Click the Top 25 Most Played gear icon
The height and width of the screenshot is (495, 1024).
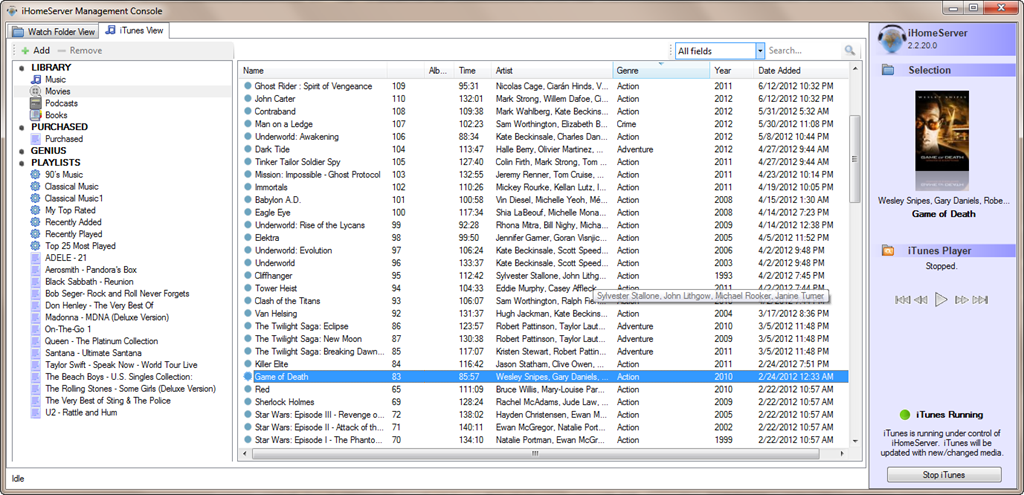click(x=36, y=246)
